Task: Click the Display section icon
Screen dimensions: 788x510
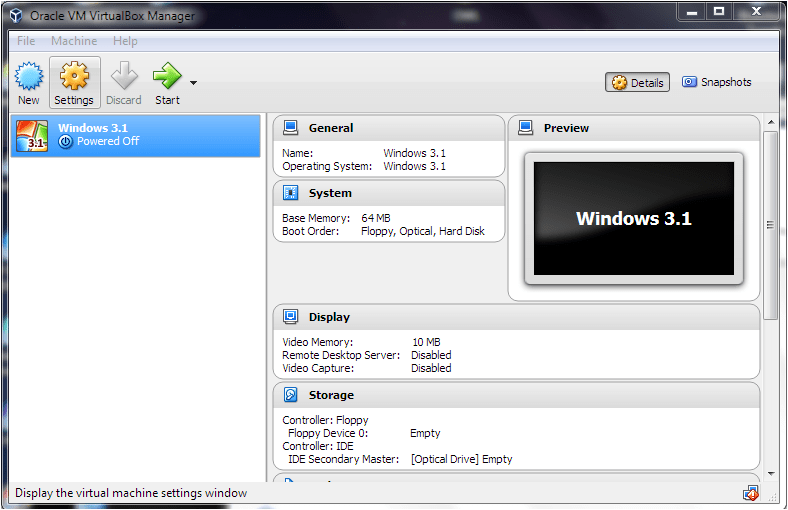Action: pyautogui.click(x=291, y=317)
